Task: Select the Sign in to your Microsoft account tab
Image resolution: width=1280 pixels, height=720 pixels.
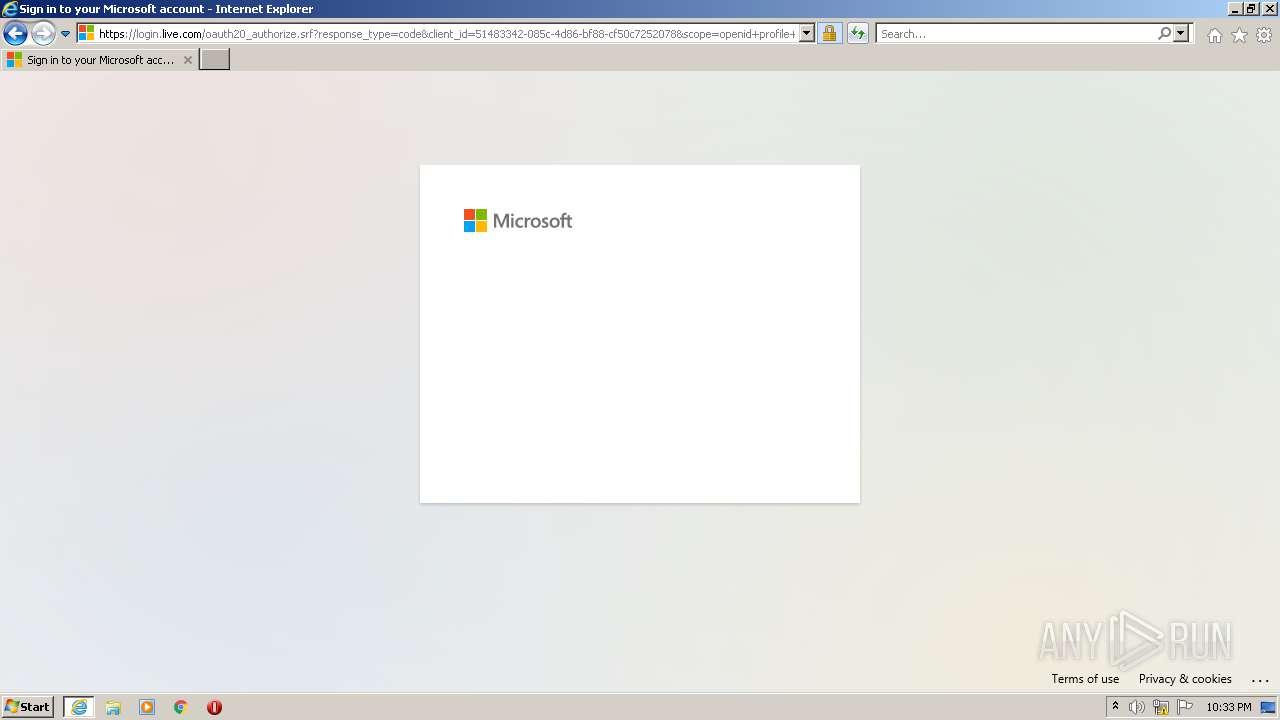Action: [x=99, y=60]
